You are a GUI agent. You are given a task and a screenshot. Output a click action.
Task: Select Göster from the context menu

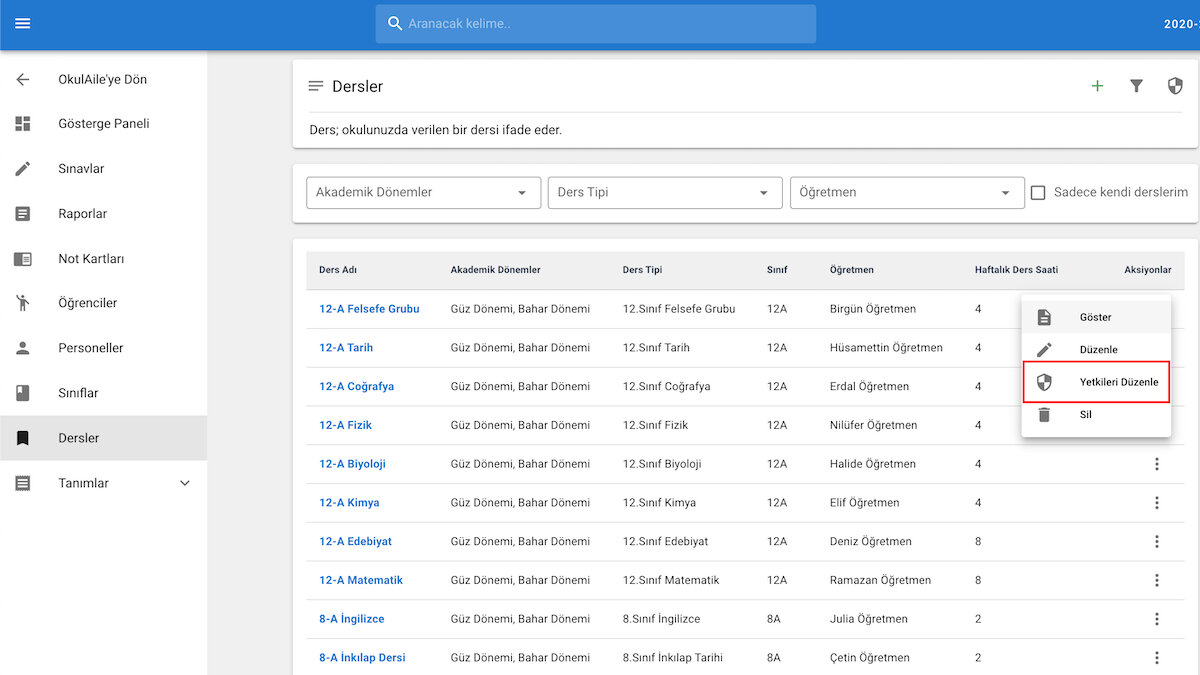click(1096, 317)
